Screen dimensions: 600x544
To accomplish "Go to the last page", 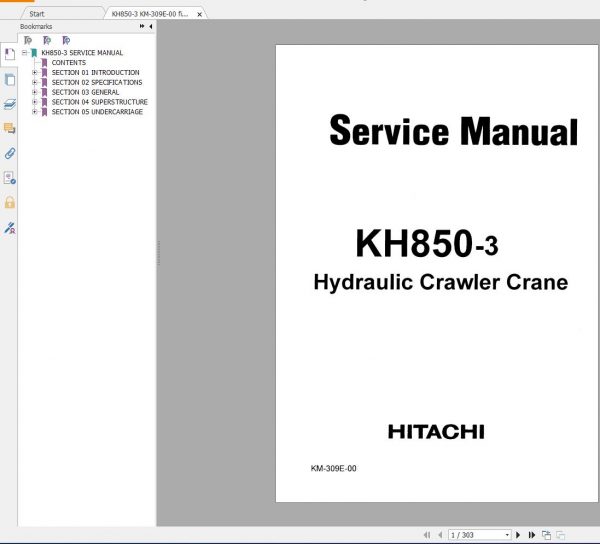I will 532,535.
